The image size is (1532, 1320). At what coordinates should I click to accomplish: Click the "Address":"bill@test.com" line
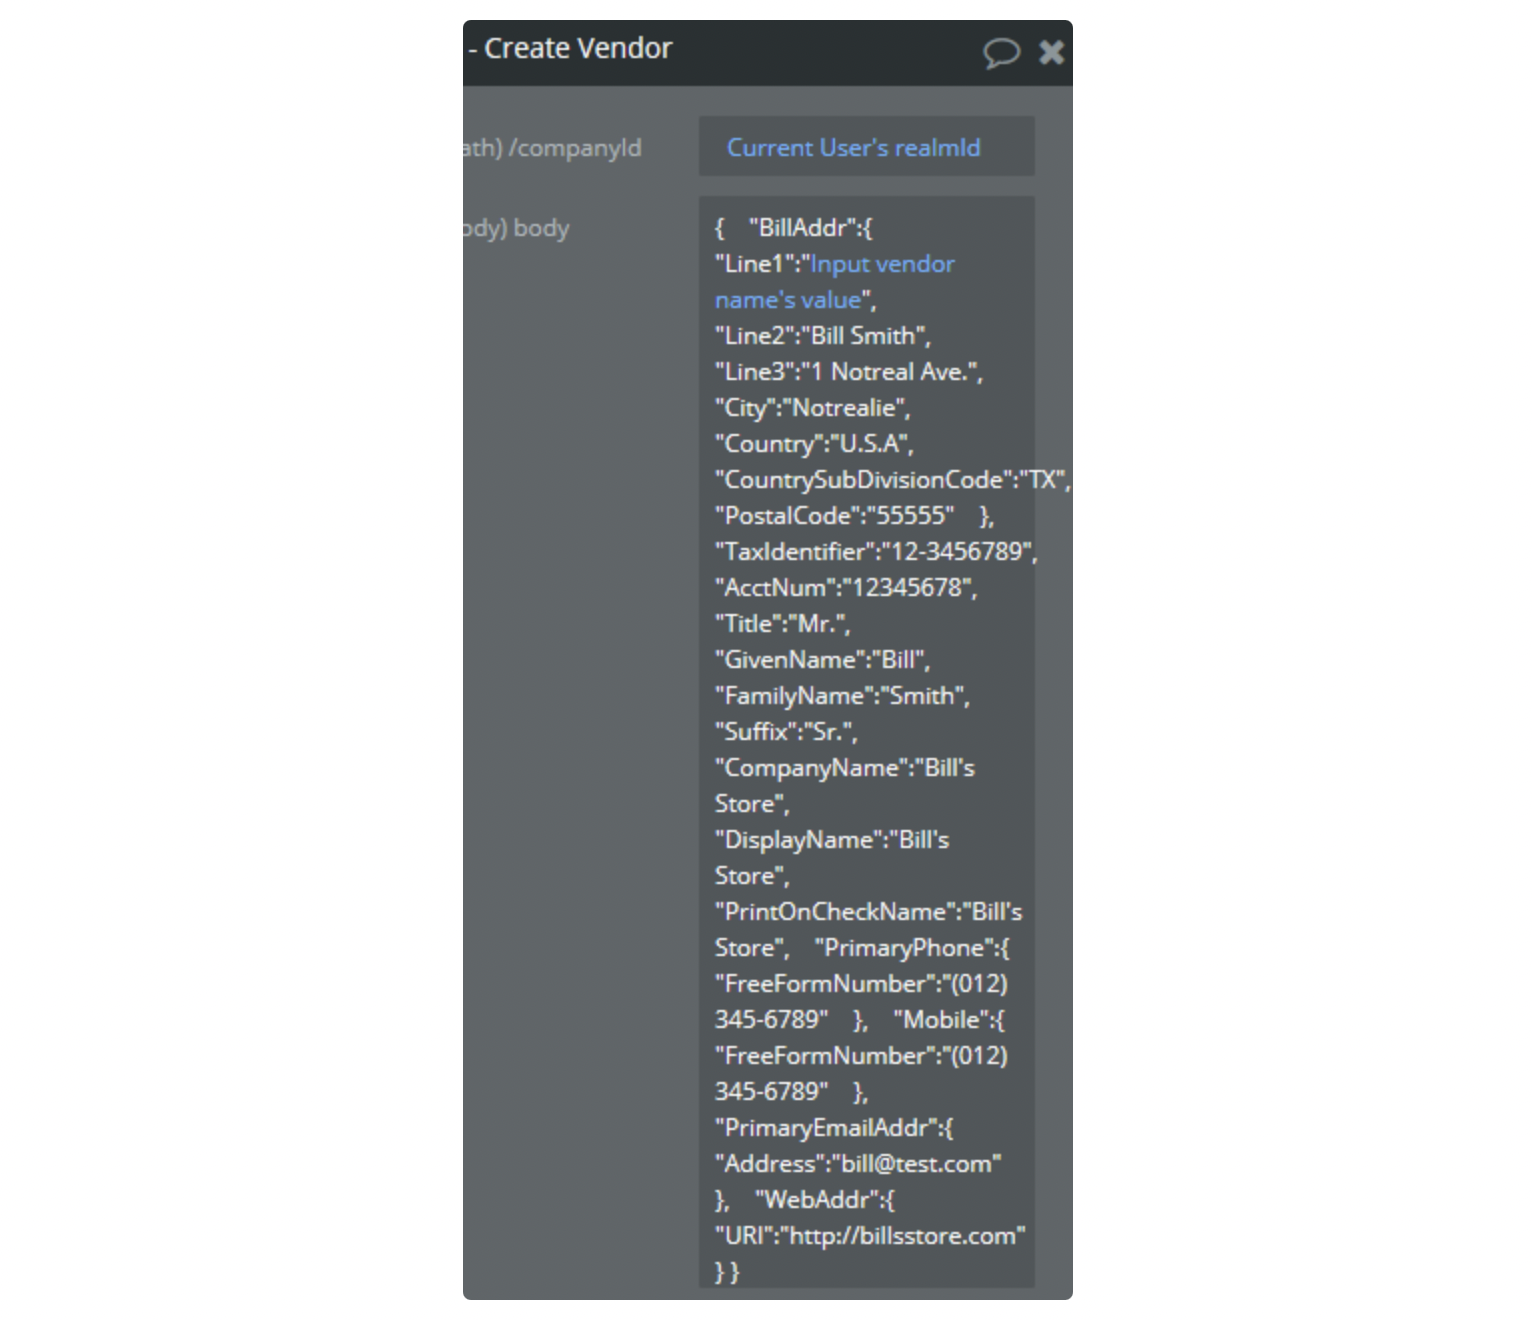tap(858, 1164)
